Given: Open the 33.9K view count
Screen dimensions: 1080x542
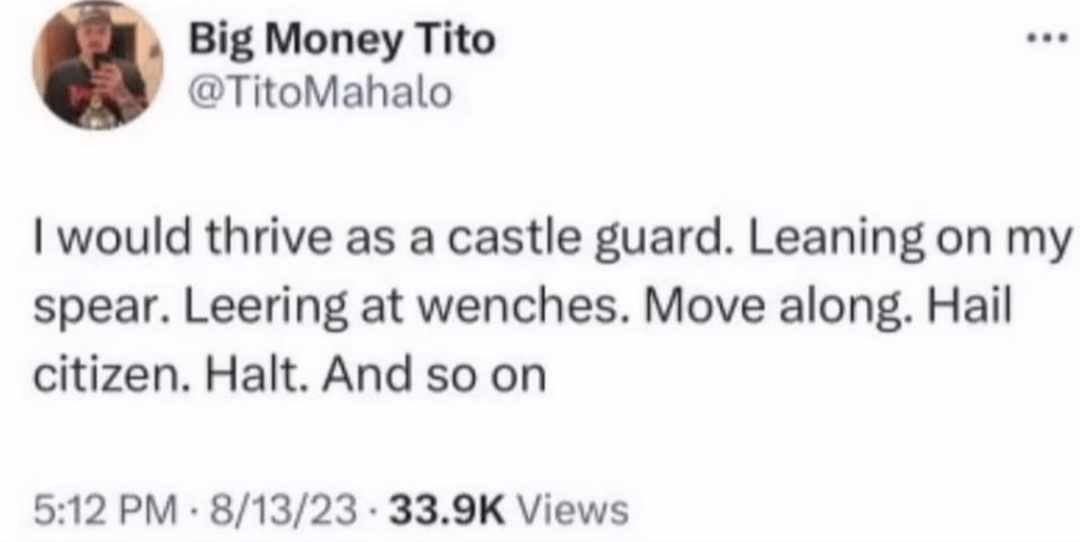Looking at the screenshot, I should 446,512.
